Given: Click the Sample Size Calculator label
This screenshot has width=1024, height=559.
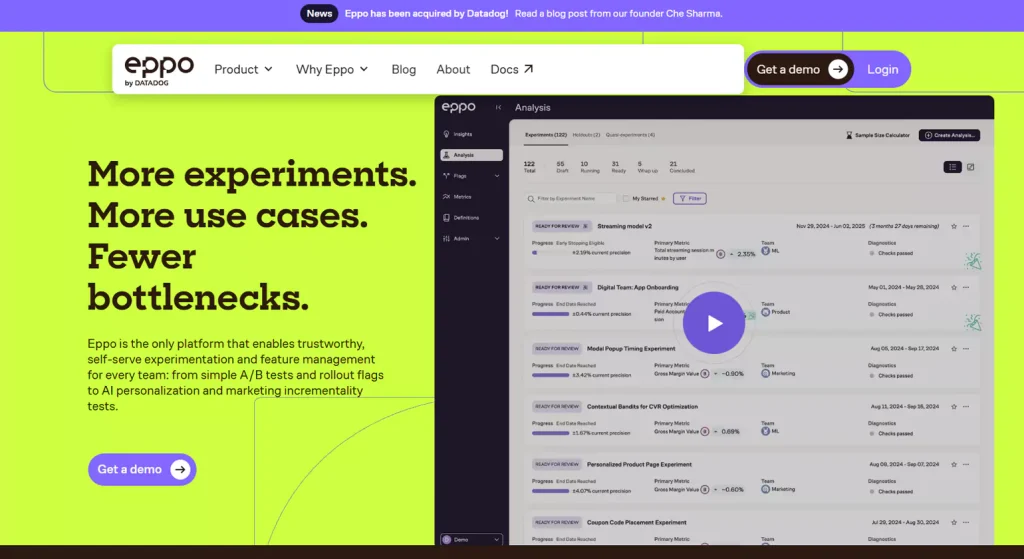Looking at the screenshot, I should tap(882, 135).
